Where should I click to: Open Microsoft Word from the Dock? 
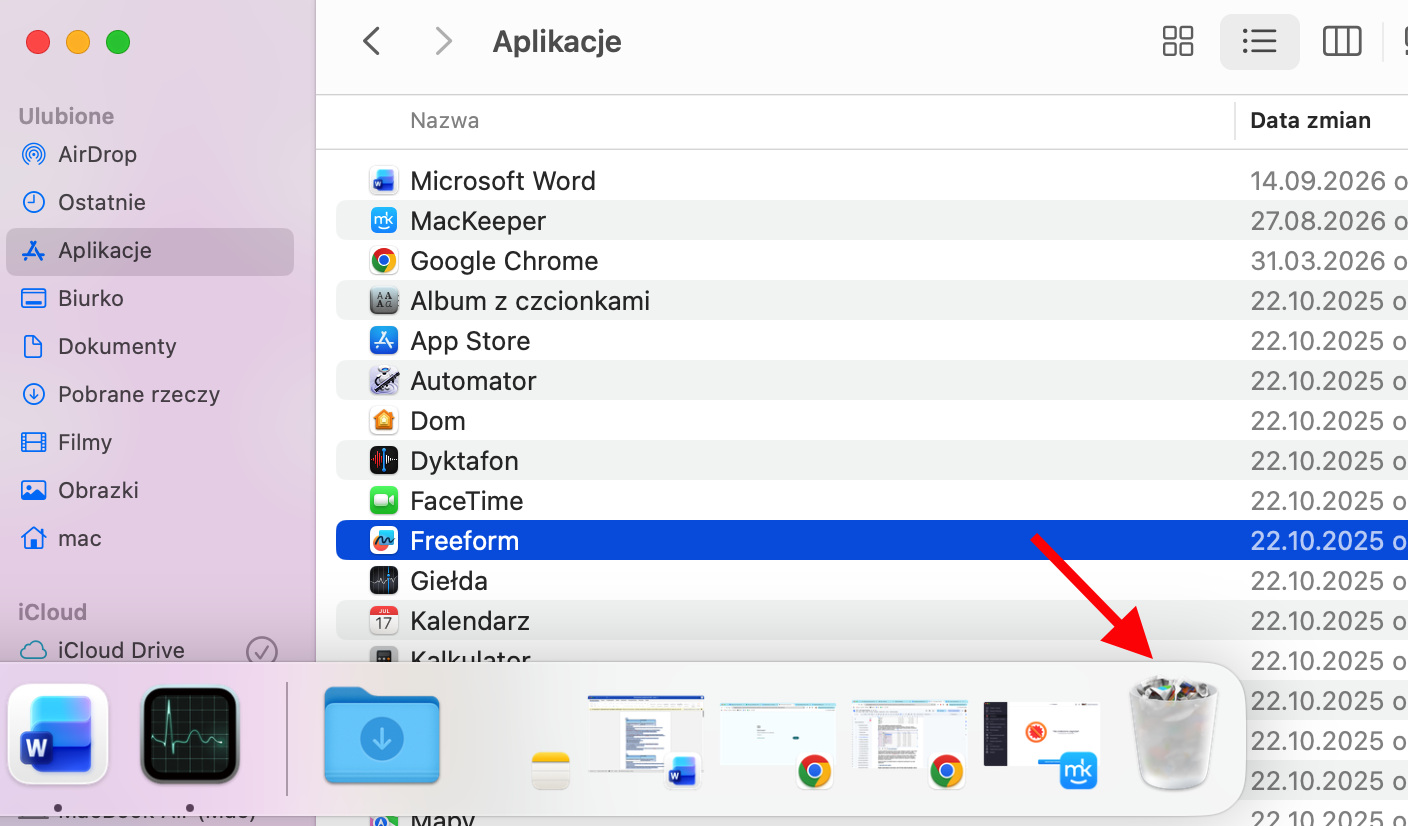click(58, 733)
